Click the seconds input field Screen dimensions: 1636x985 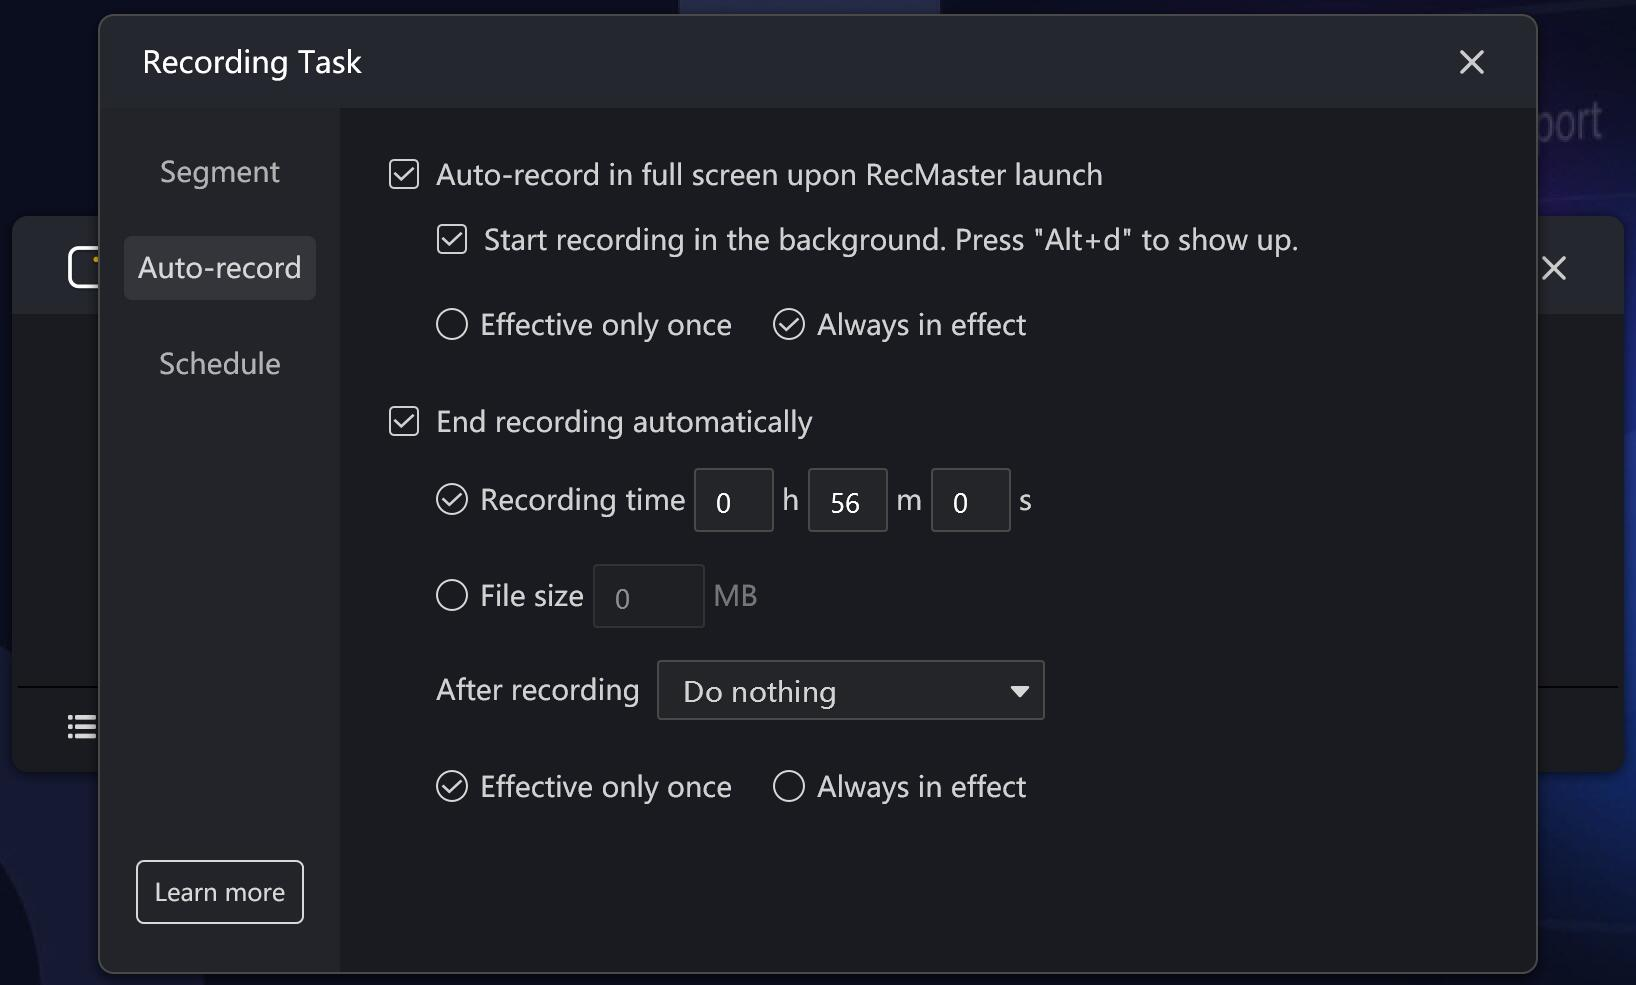pos(971,500)
